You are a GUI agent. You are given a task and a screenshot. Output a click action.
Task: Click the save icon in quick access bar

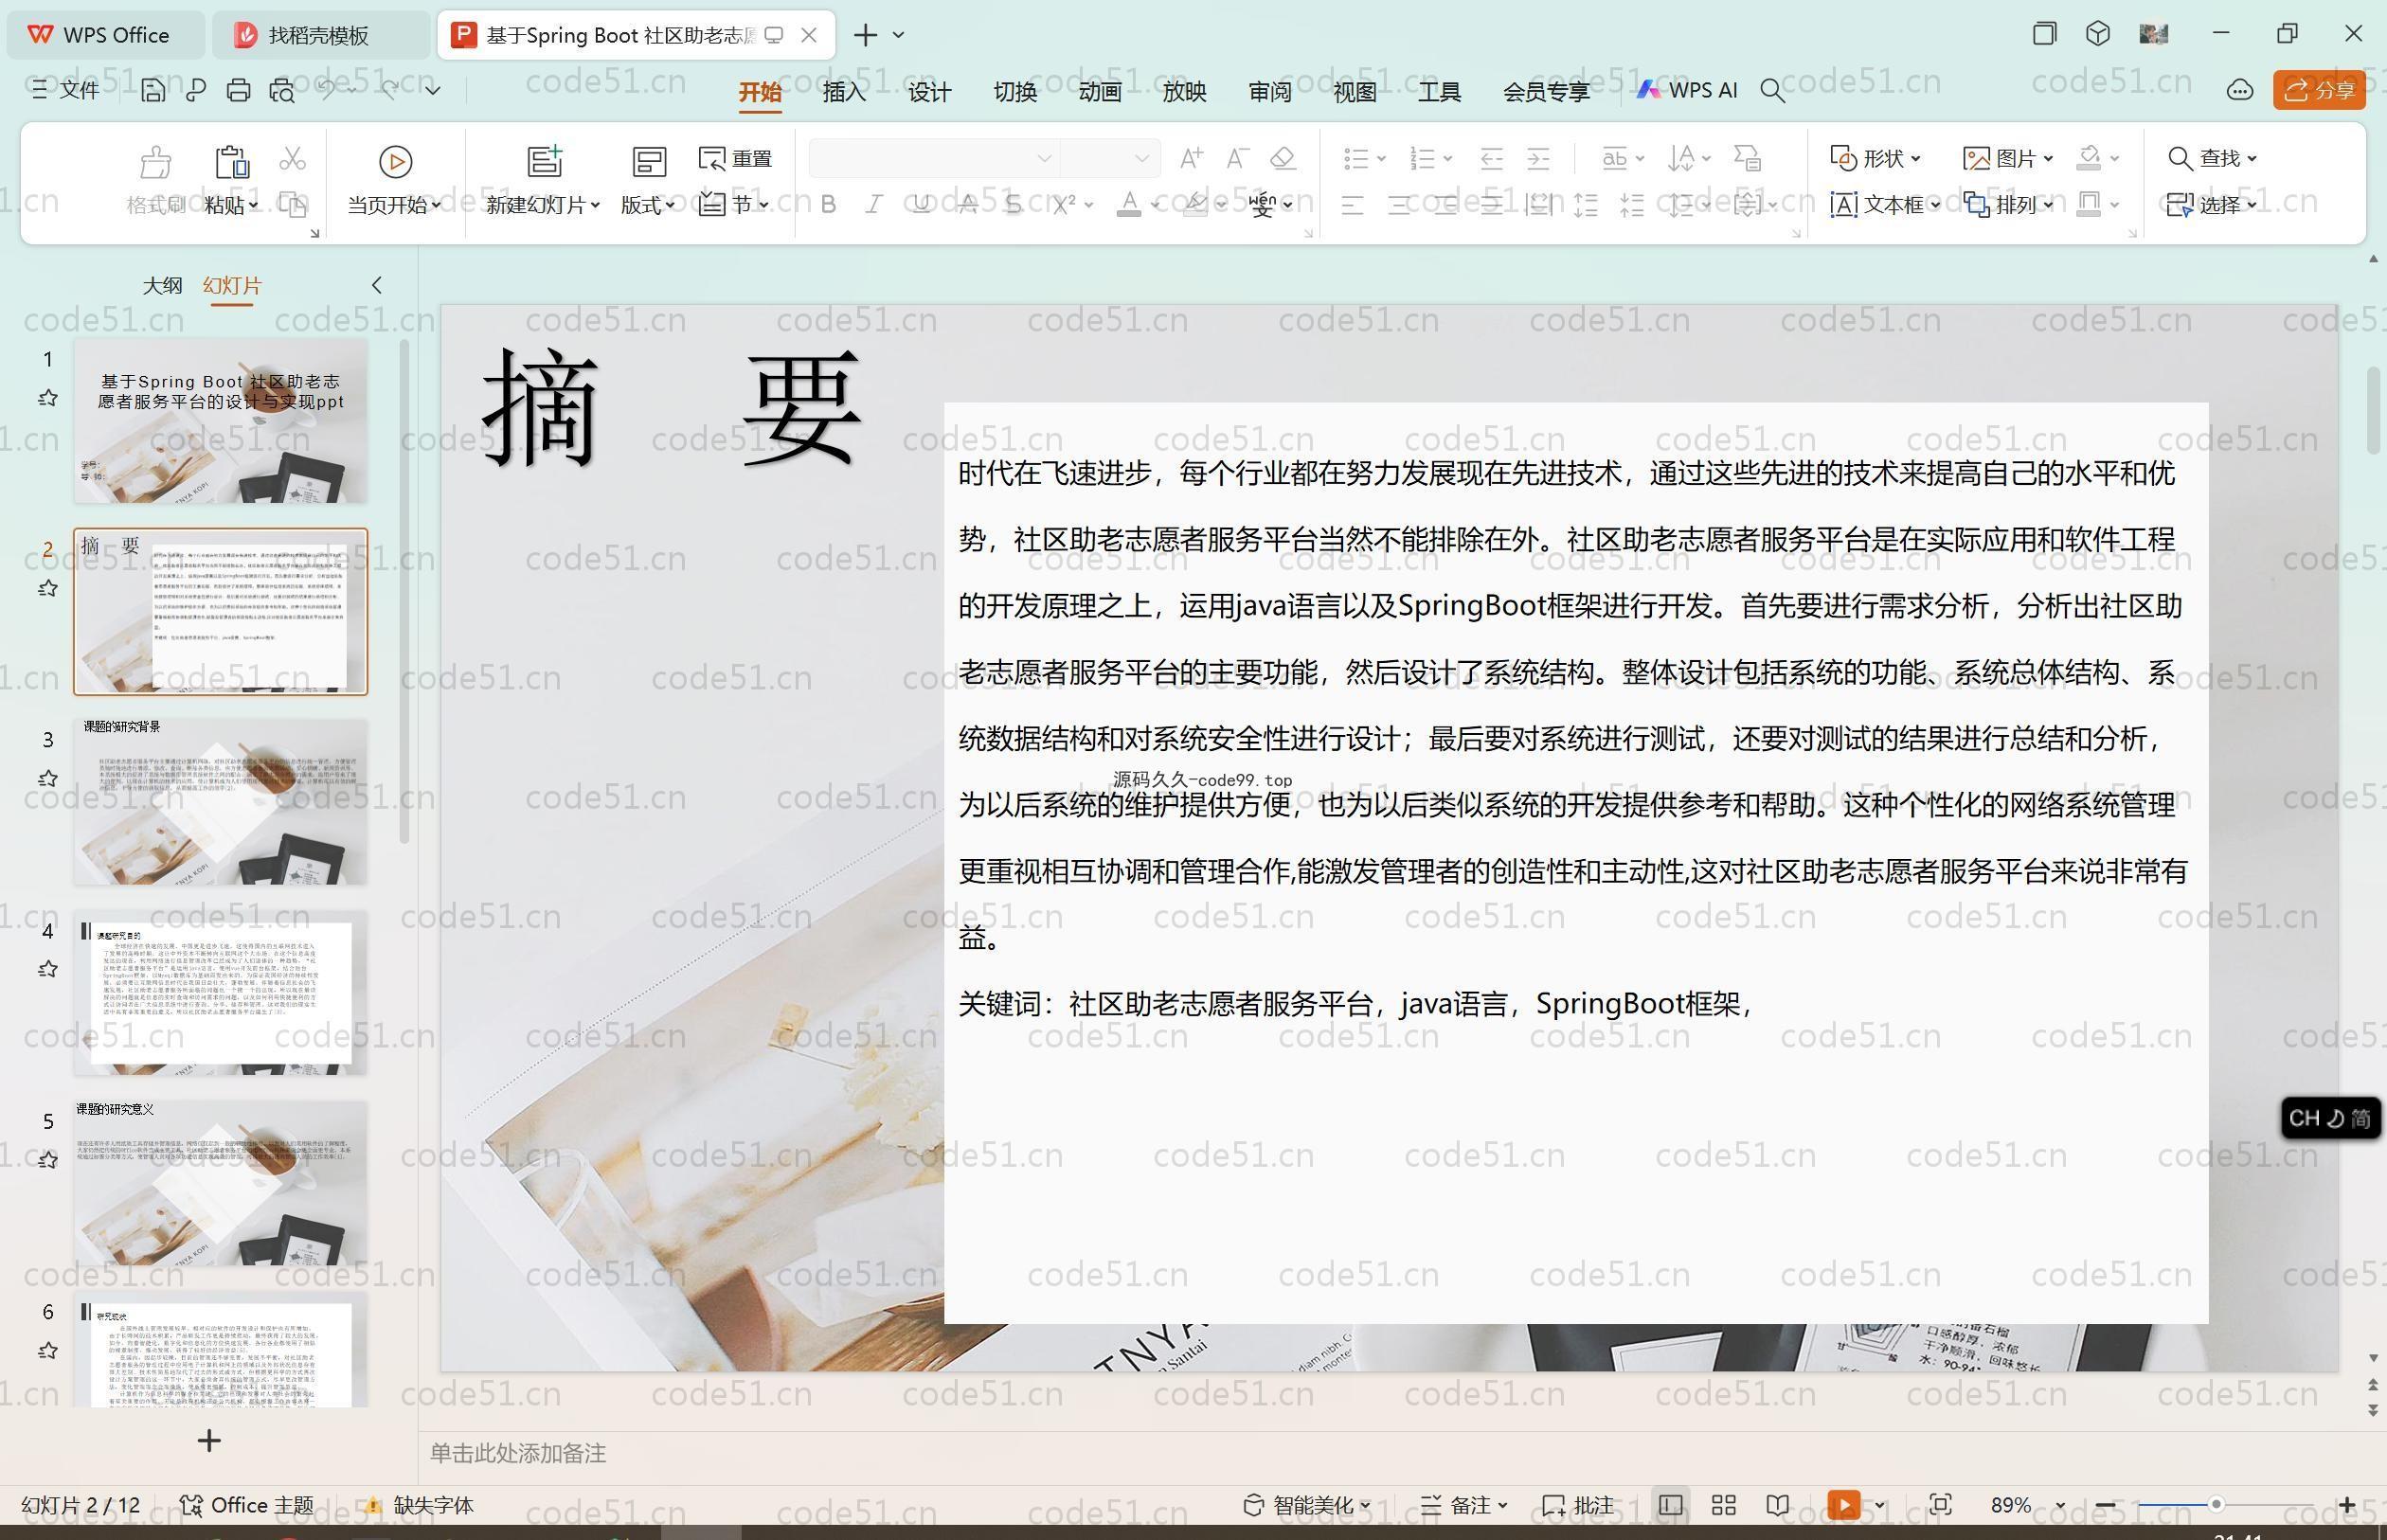point(153,90)
